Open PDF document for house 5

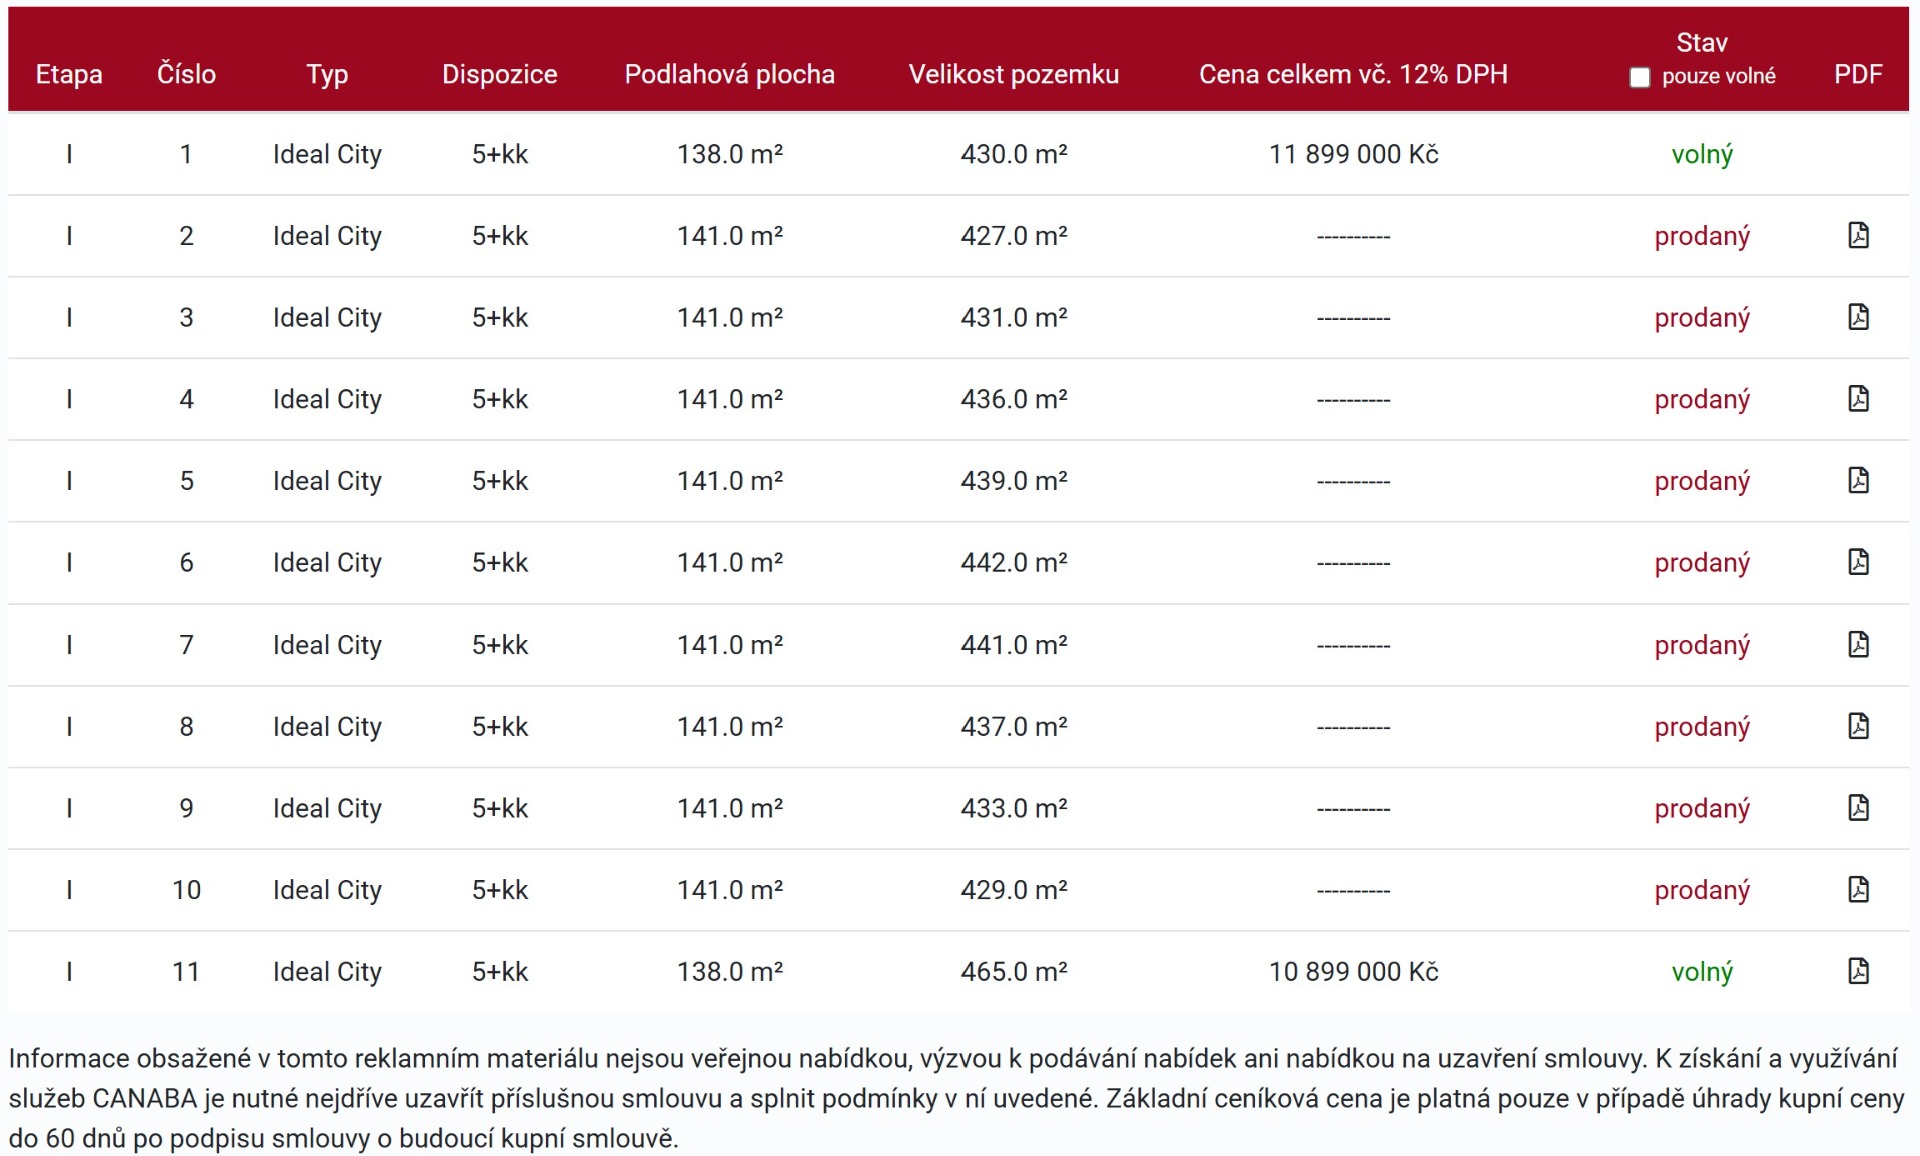coord(1858,480)
